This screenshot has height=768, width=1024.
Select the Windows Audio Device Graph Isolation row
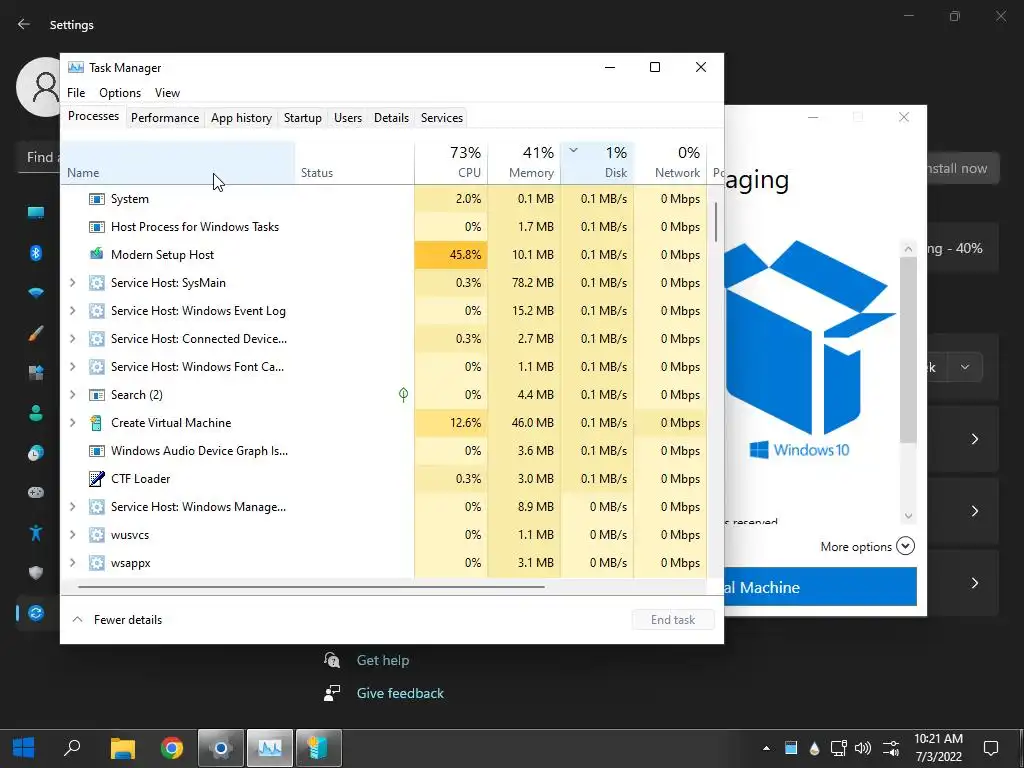pyautogui.click(x=384, y=451)
